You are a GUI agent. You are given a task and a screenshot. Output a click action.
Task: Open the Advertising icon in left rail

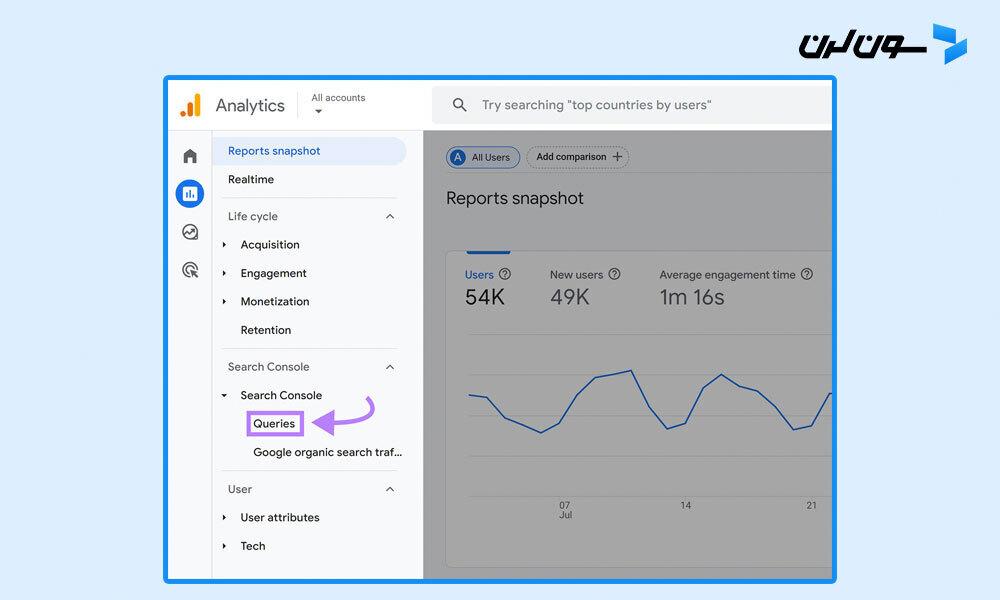pos(190,270)
